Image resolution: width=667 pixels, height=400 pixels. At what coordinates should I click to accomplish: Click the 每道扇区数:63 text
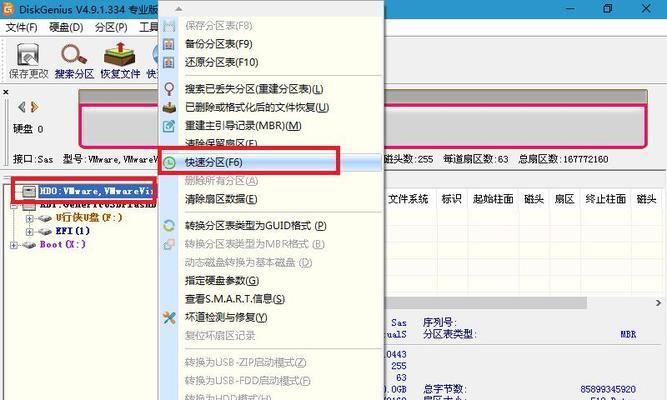point(476,160)
